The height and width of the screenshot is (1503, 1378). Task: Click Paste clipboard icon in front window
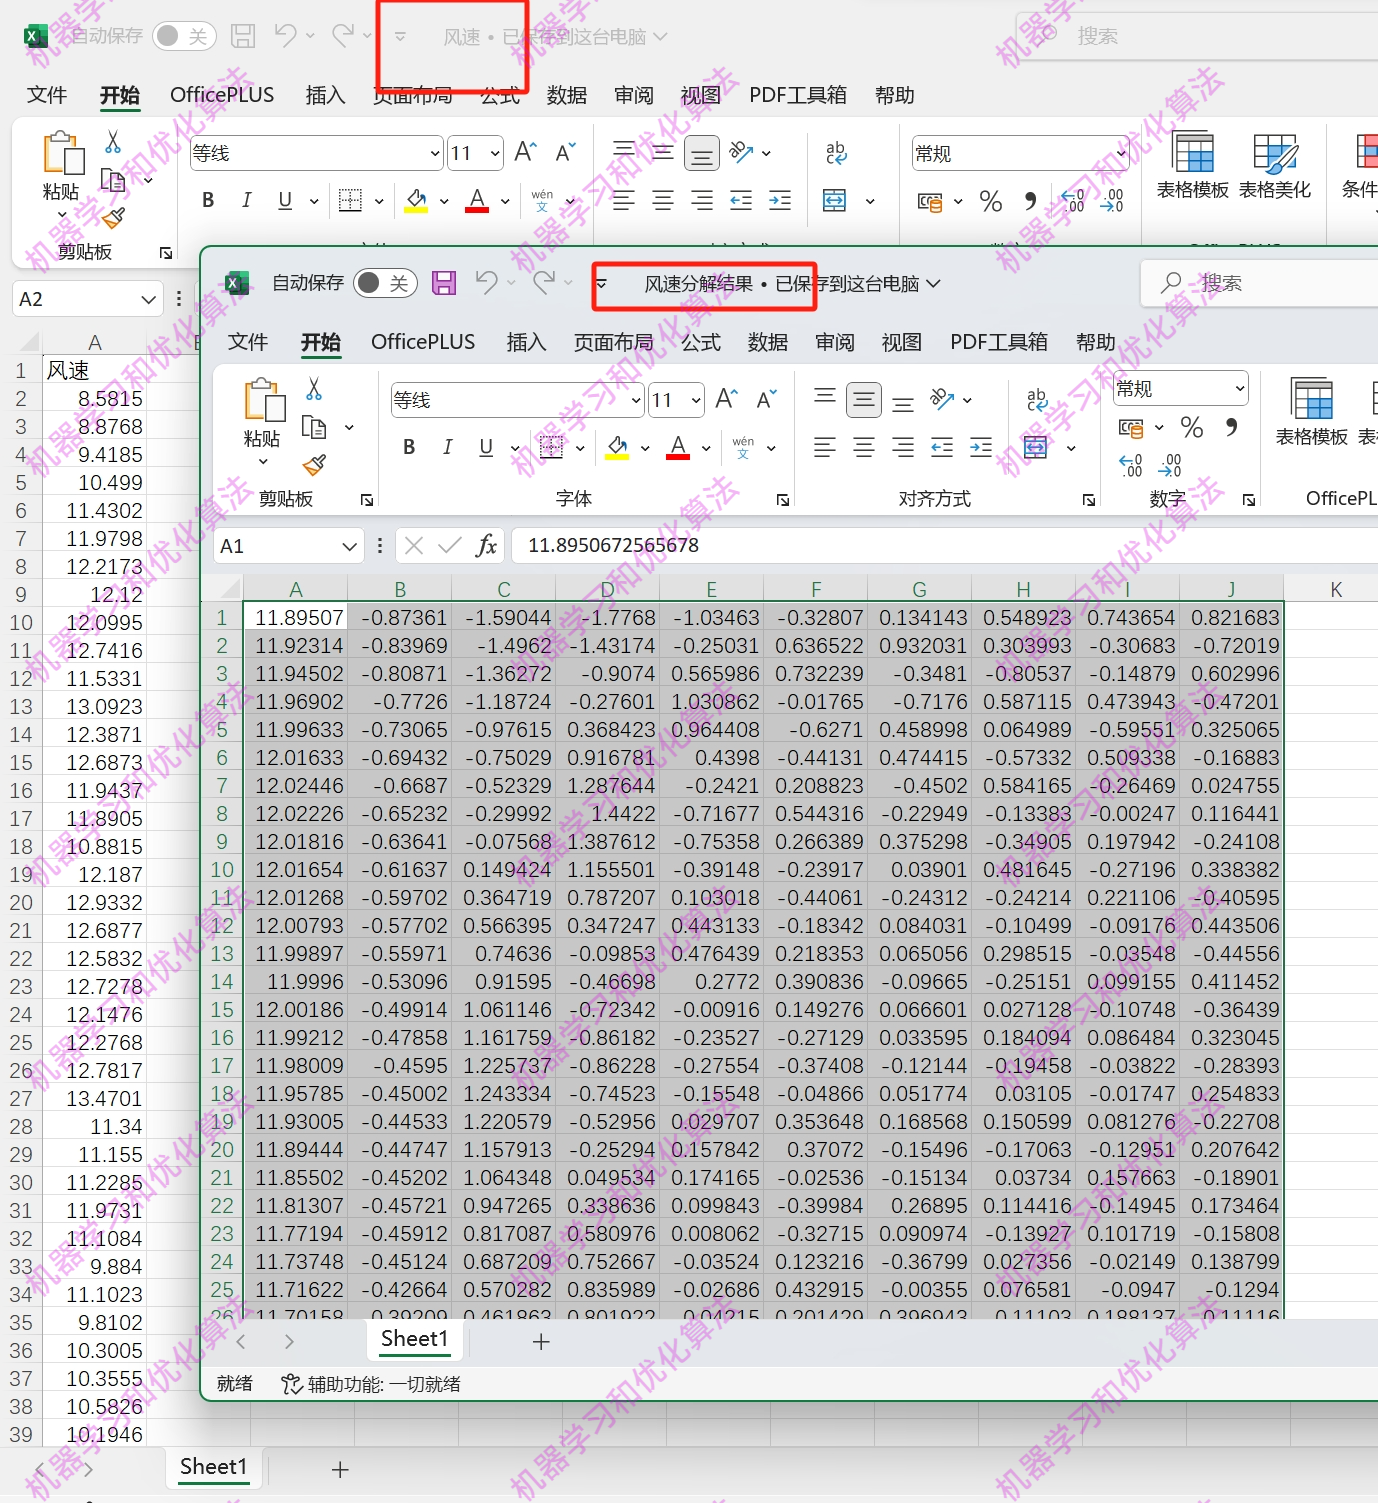(264, 400)
